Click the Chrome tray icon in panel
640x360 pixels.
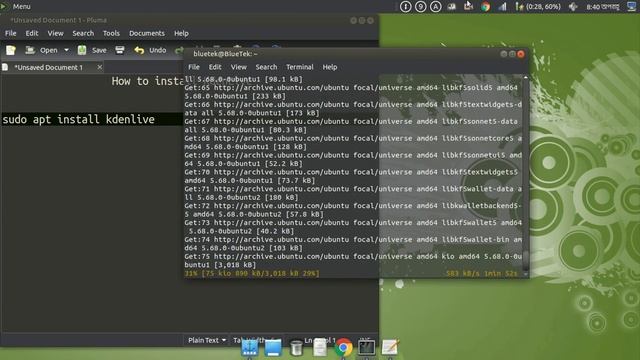(485, 7)
